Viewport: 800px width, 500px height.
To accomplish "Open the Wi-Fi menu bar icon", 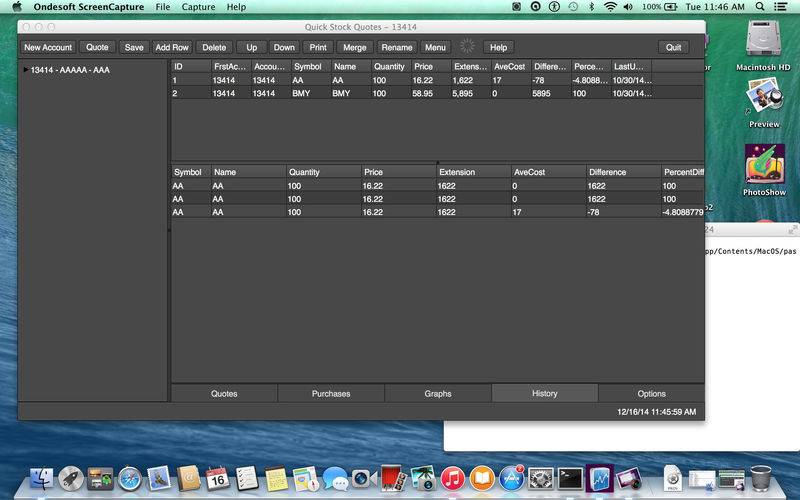I will pyautogui.click(x=610, y=7).
